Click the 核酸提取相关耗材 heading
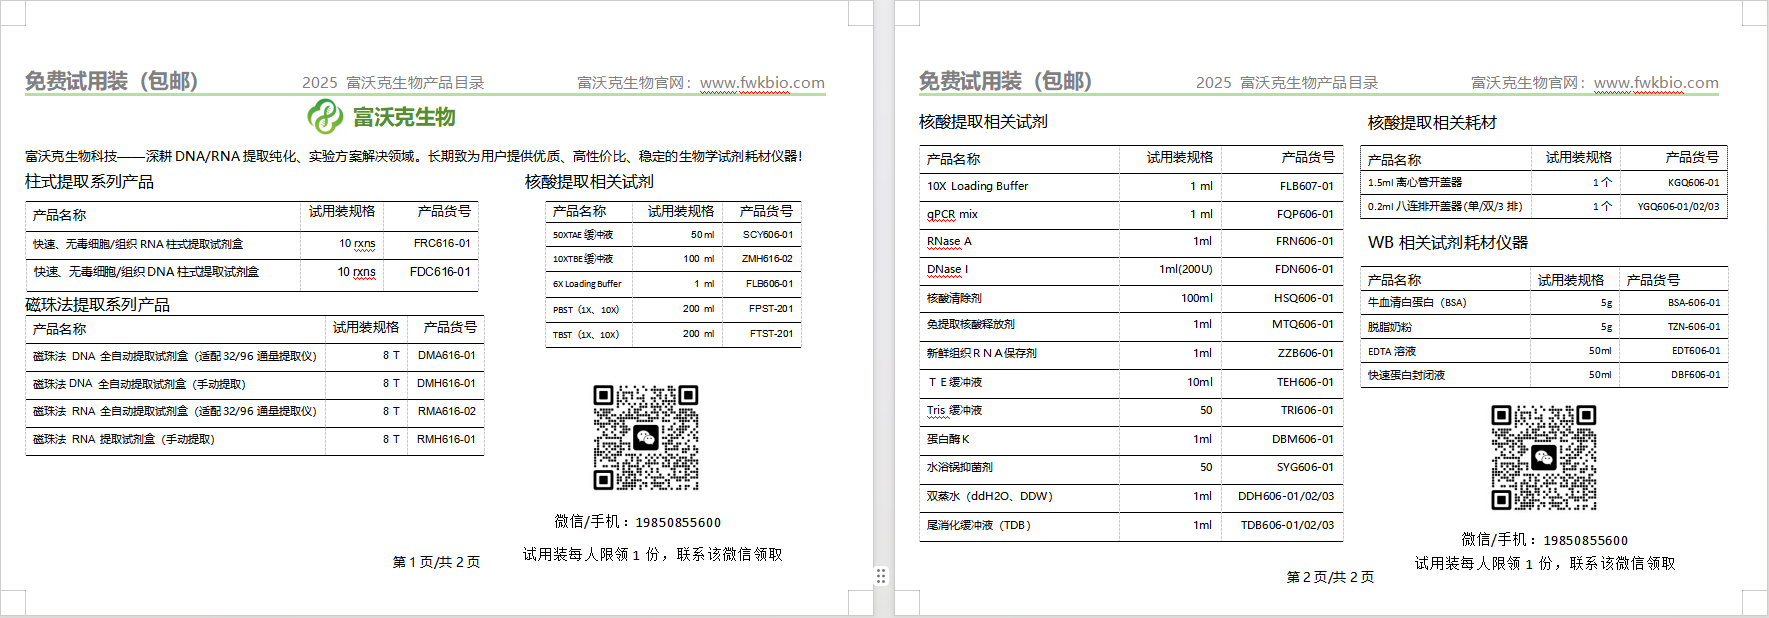The height and width of the screenshot is (618, 1769). [x=1432, y=123]
